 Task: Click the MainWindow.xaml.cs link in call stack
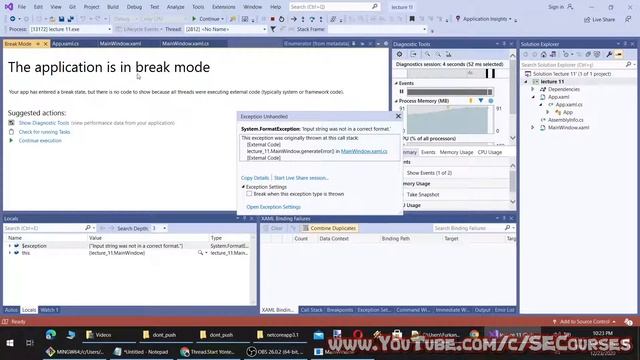(x=364, y=151)
